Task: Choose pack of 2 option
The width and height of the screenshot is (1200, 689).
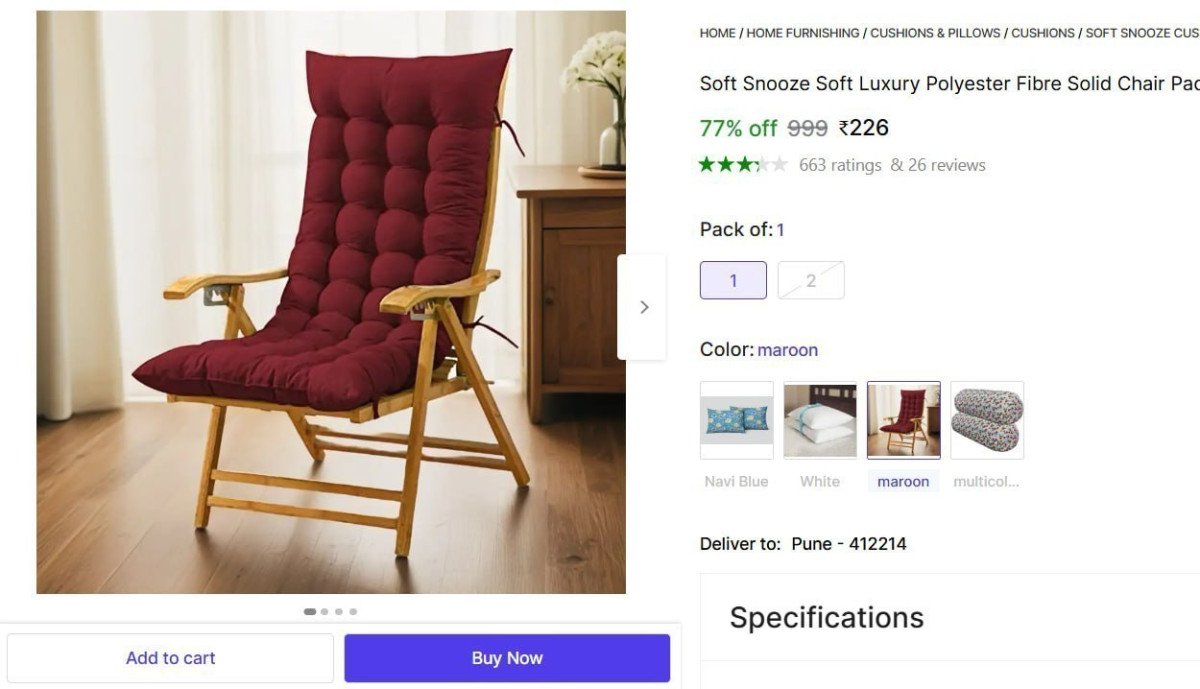Action: pos(811,281)
